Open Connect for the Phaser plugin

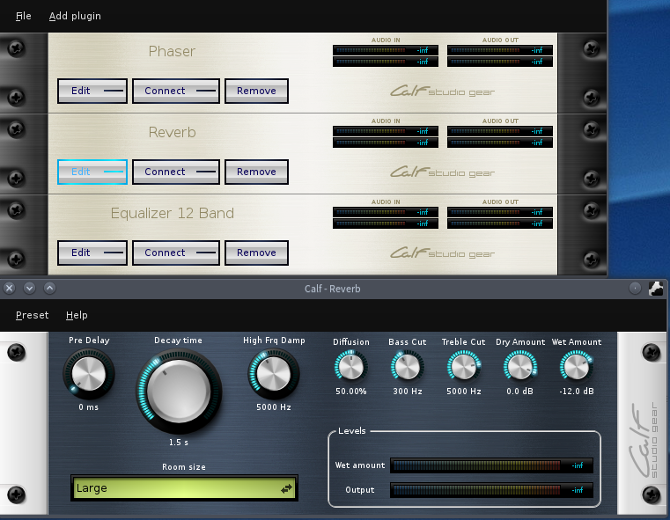(x=175, y=91)
